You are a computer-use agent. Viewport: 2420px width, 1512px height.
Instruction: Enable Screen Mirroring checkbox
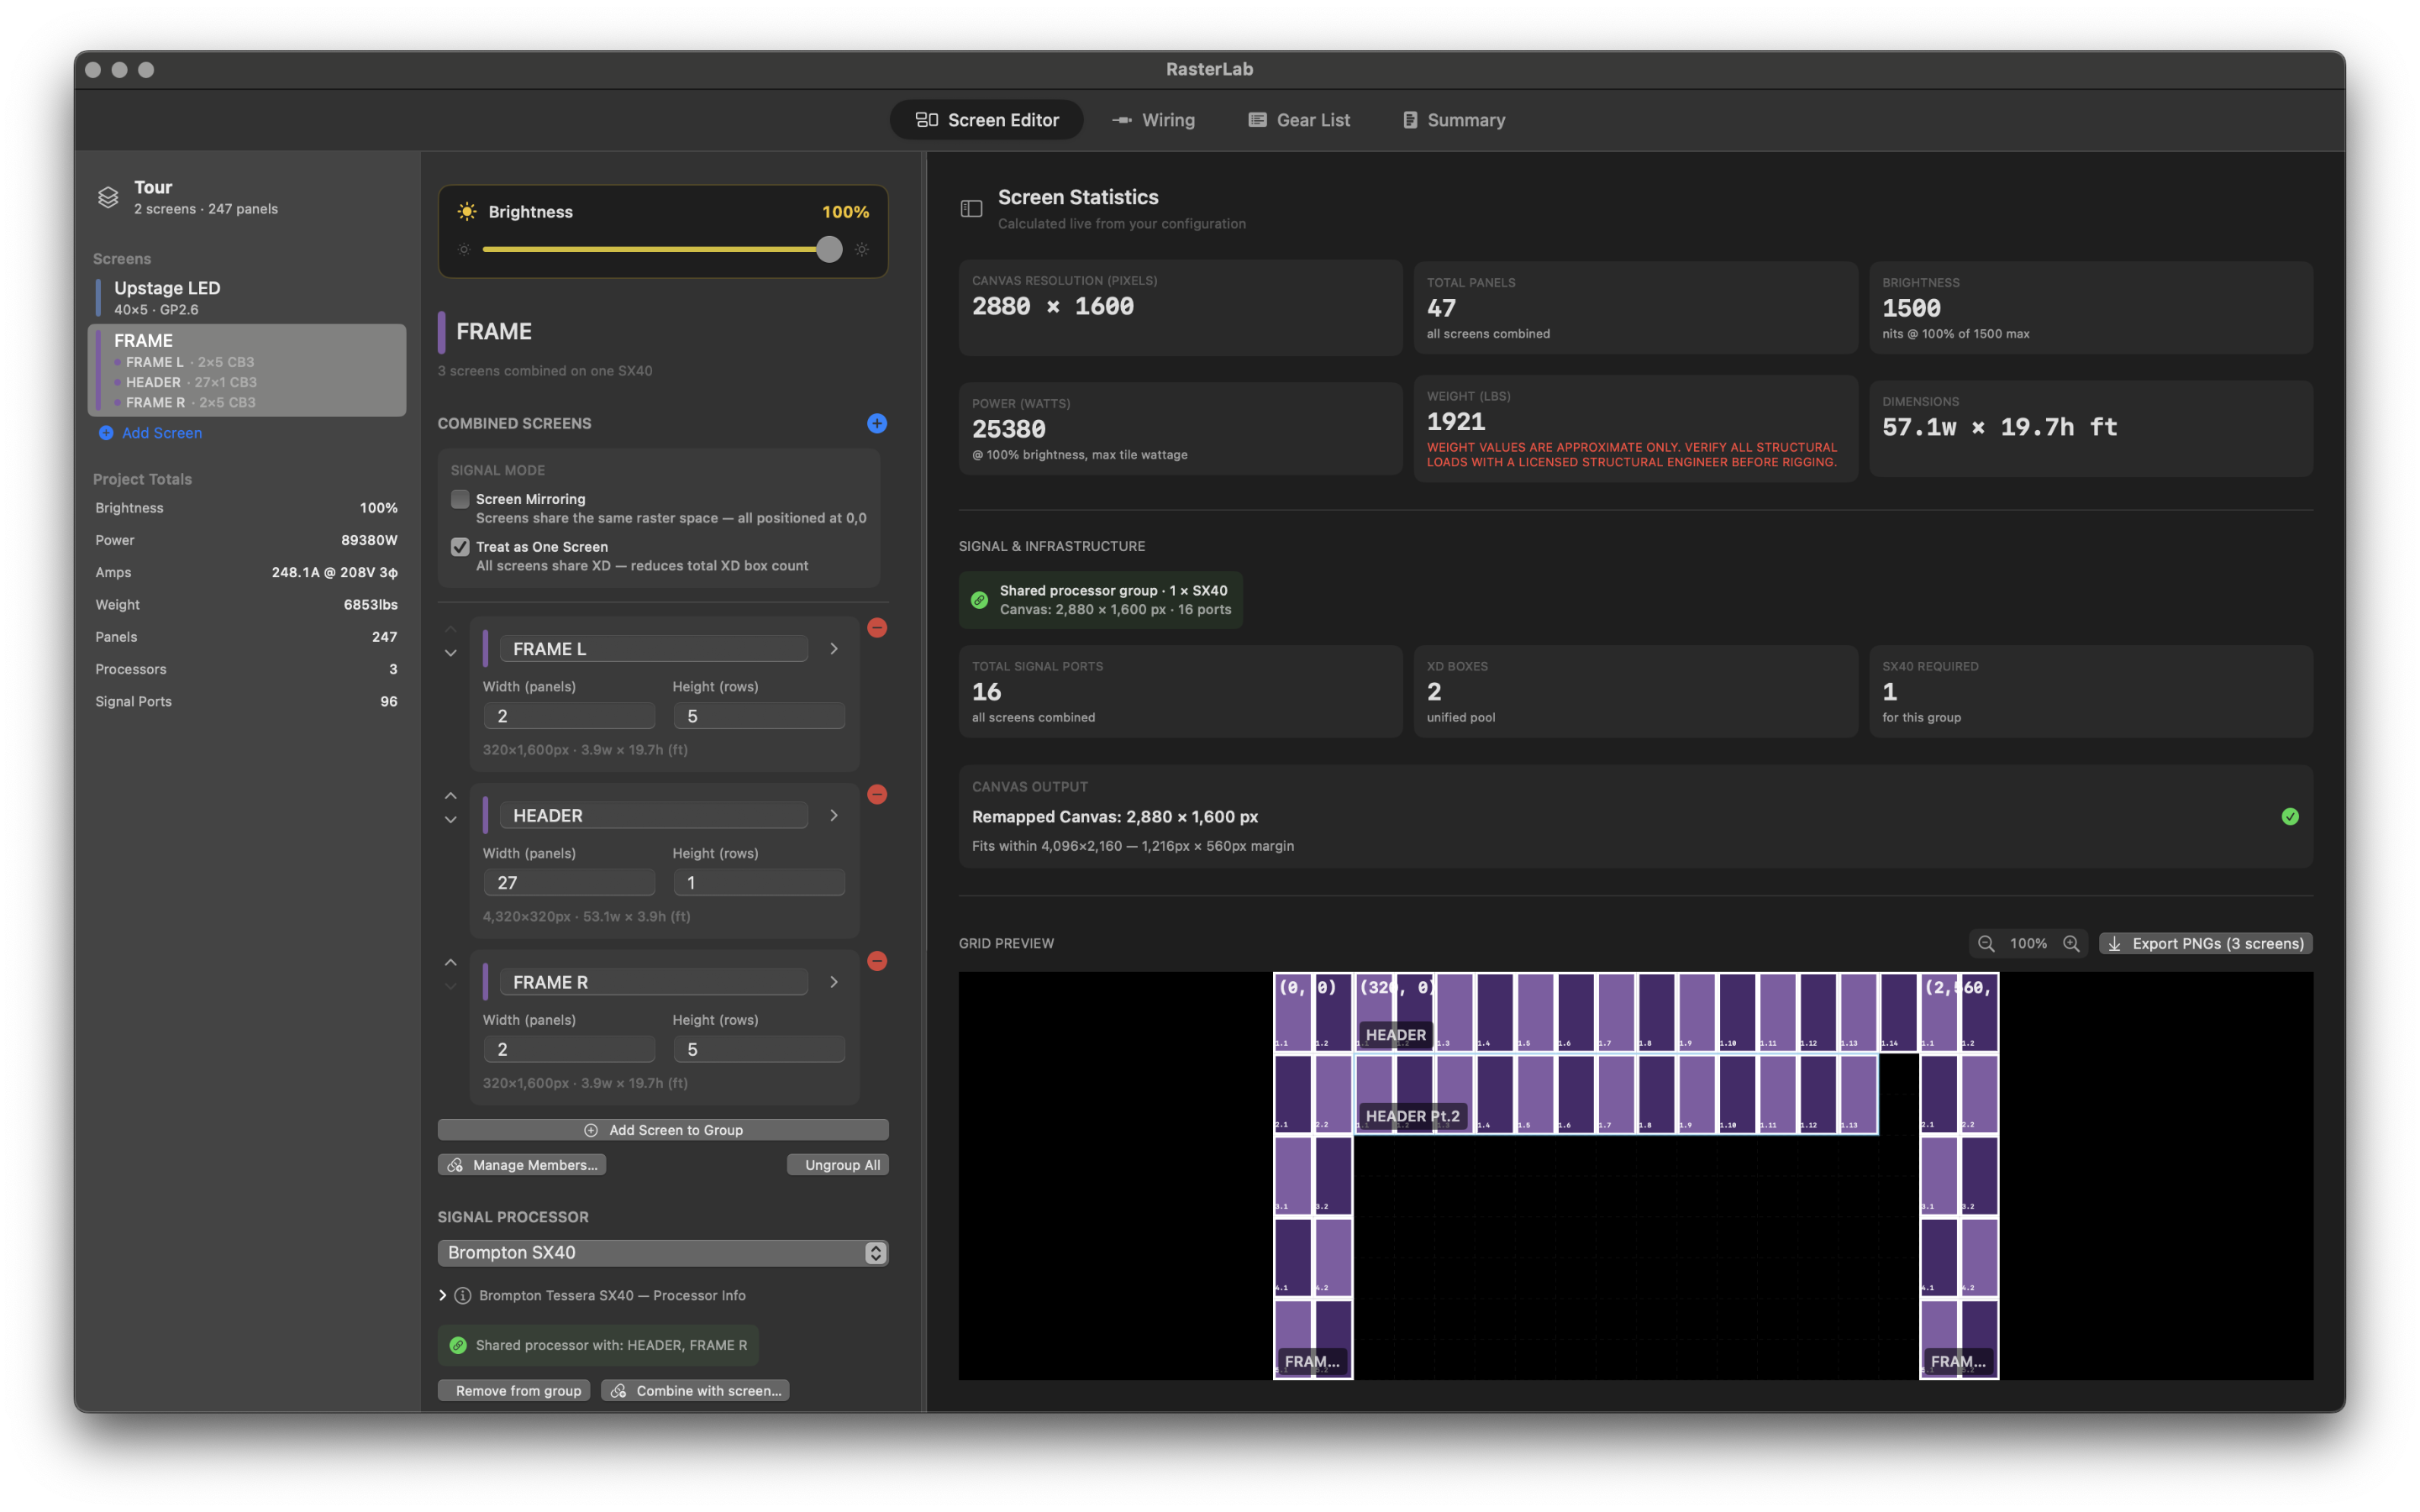pos(460,499)
